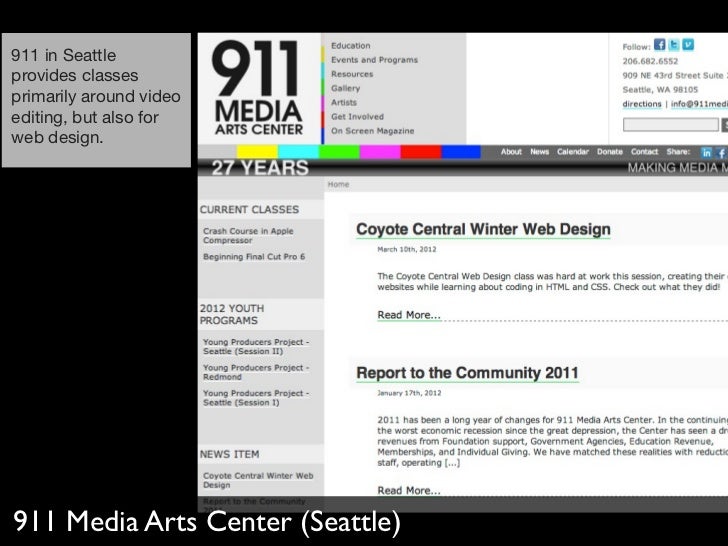The width and height of the screenshot is (728, 546).
Task: Click the March 10th, 2012 date
Action: [x=407, y=249]
